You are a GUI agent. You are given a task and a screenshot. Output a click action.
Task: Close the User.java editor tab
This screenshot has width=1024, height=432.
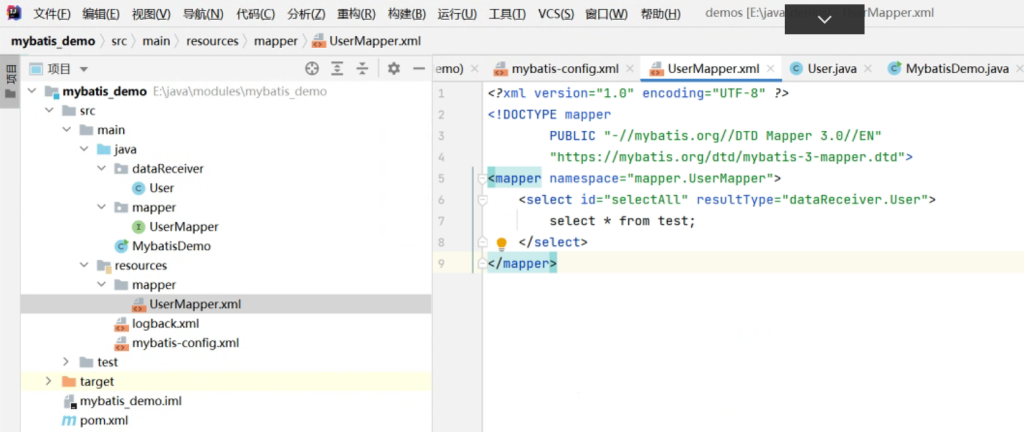point(869,69)
